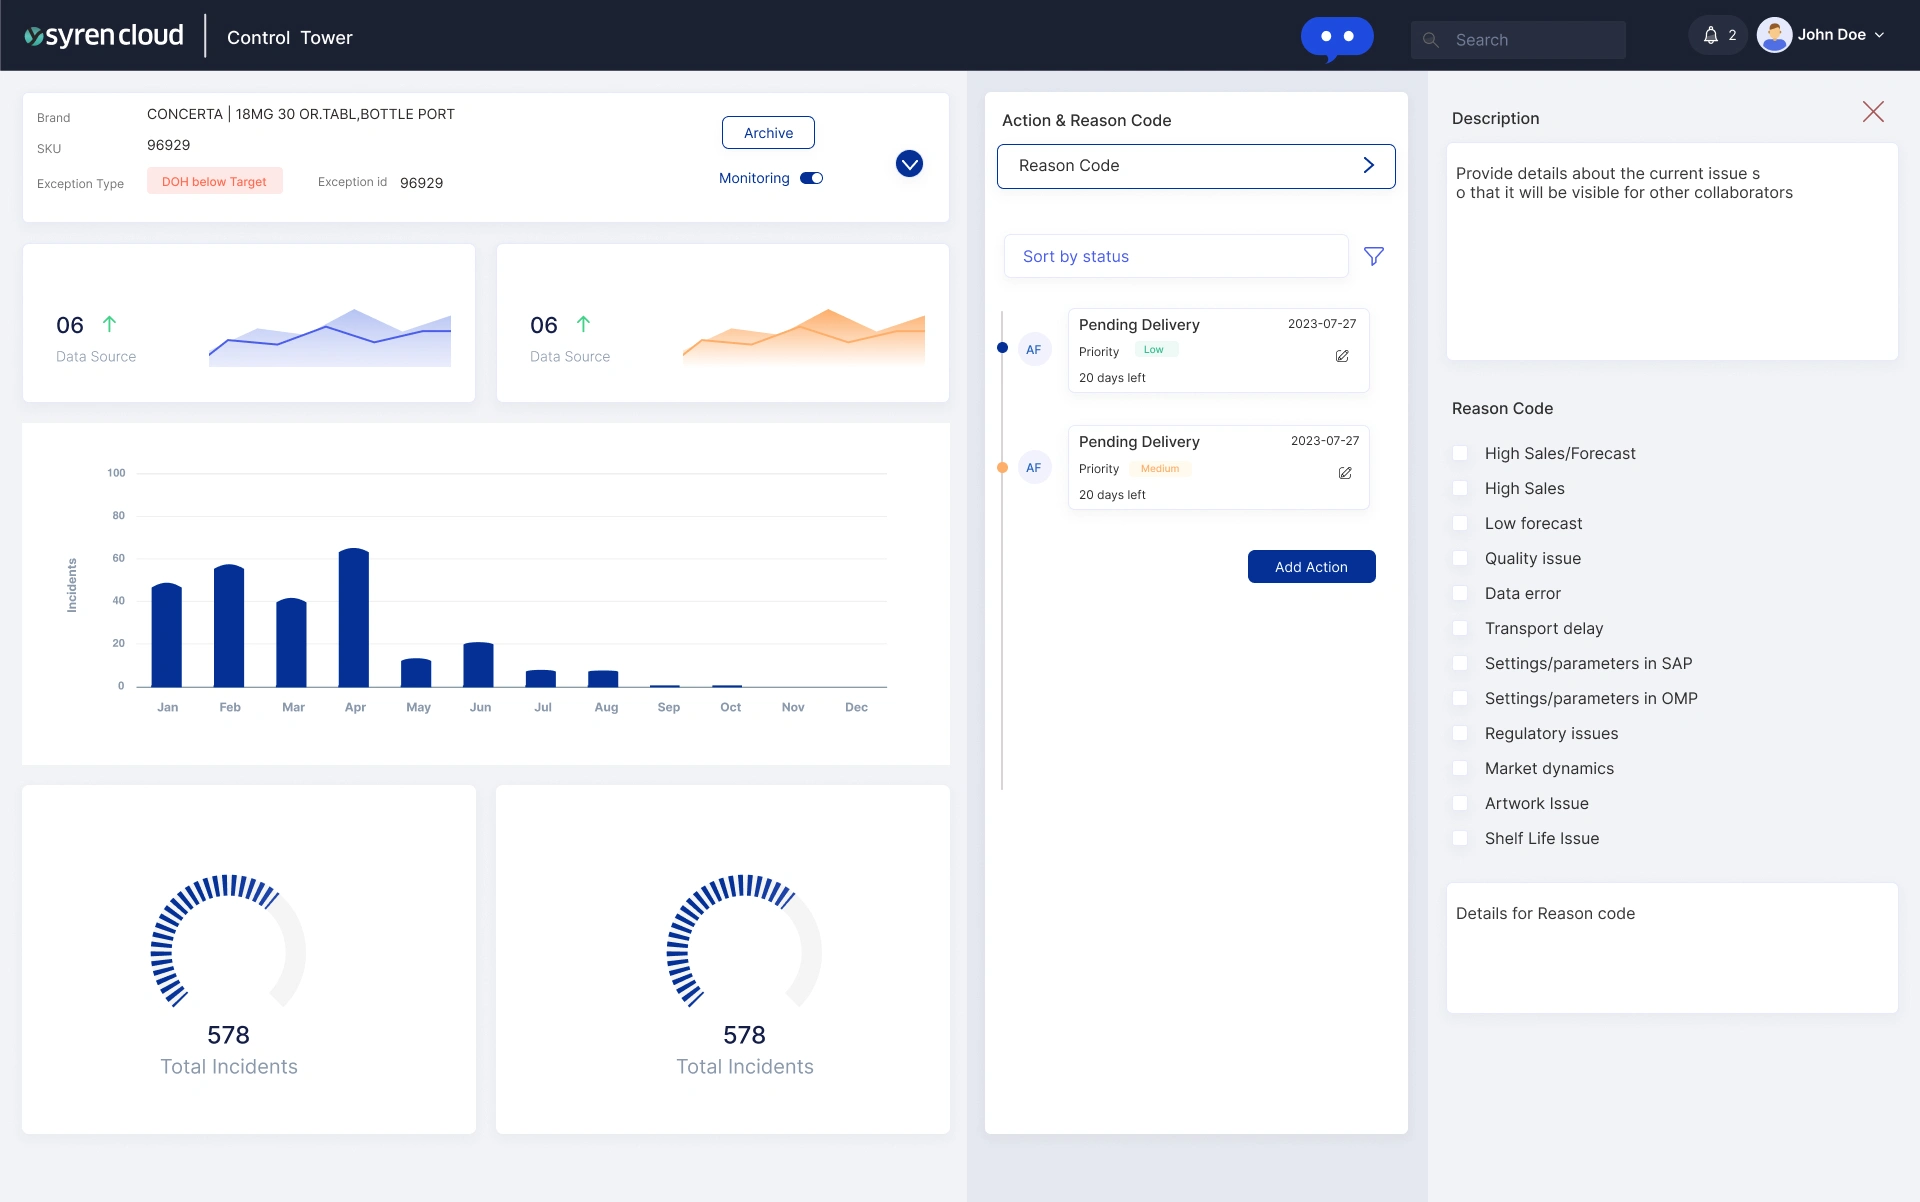The height and width of the screenshot is (1202, 1920).
Task: Check the High Sales/Forecast checkbox
Action: click(1460, 453)
